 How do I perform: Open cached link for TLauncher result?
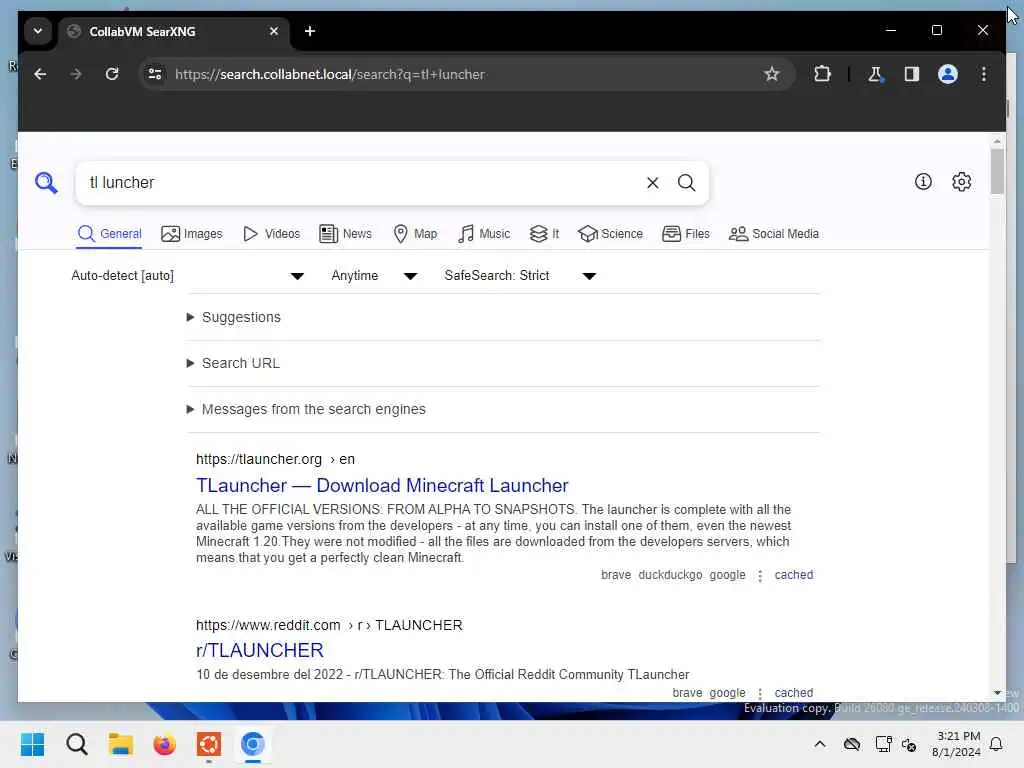click(793, 575)
